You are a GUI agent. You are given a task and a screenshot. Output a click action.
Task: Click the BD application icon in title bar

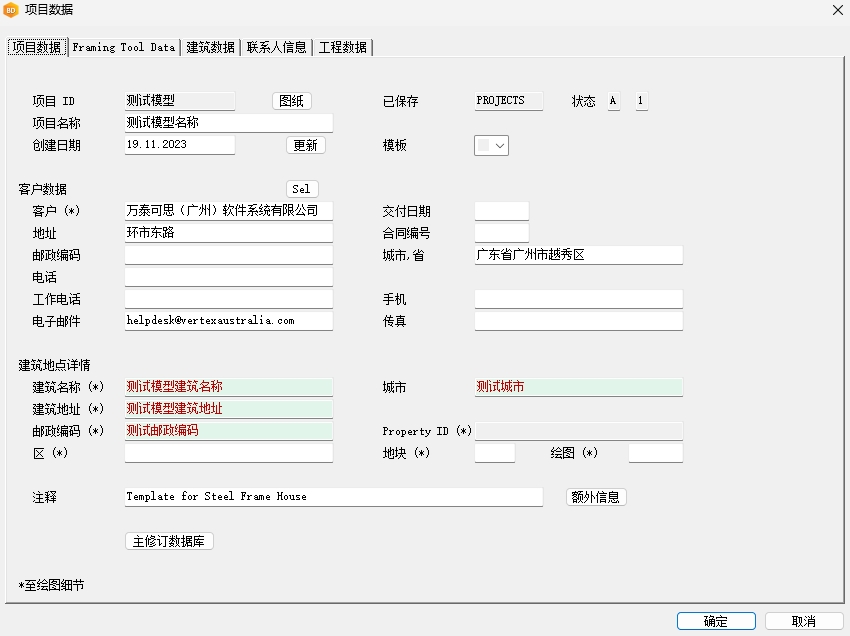pyautogui.click(x=11, y=10)
